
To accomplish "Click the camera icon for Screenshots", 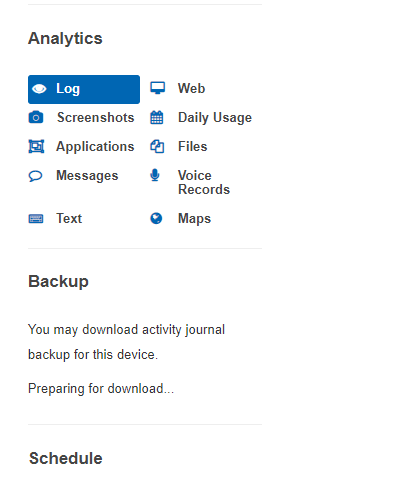I will 36,117.
